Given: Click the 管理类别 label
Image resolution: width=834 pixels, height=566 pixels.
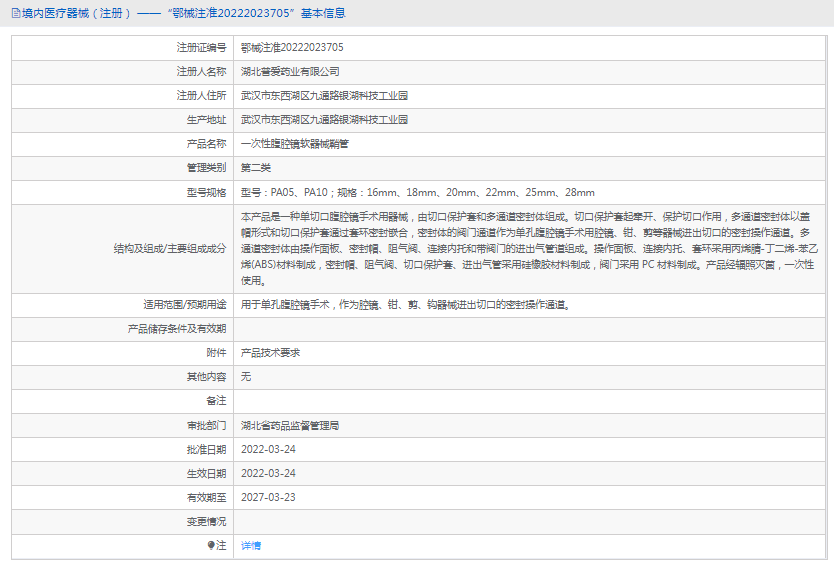Looking at the screenshot, I should coord(206,168).
